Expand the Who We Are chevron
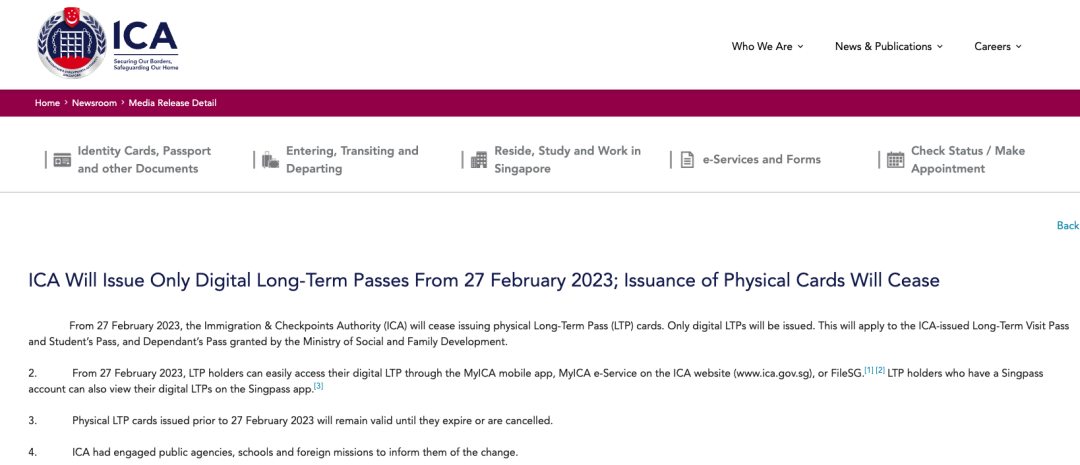Screen dimensions: 1080x465 801,47
